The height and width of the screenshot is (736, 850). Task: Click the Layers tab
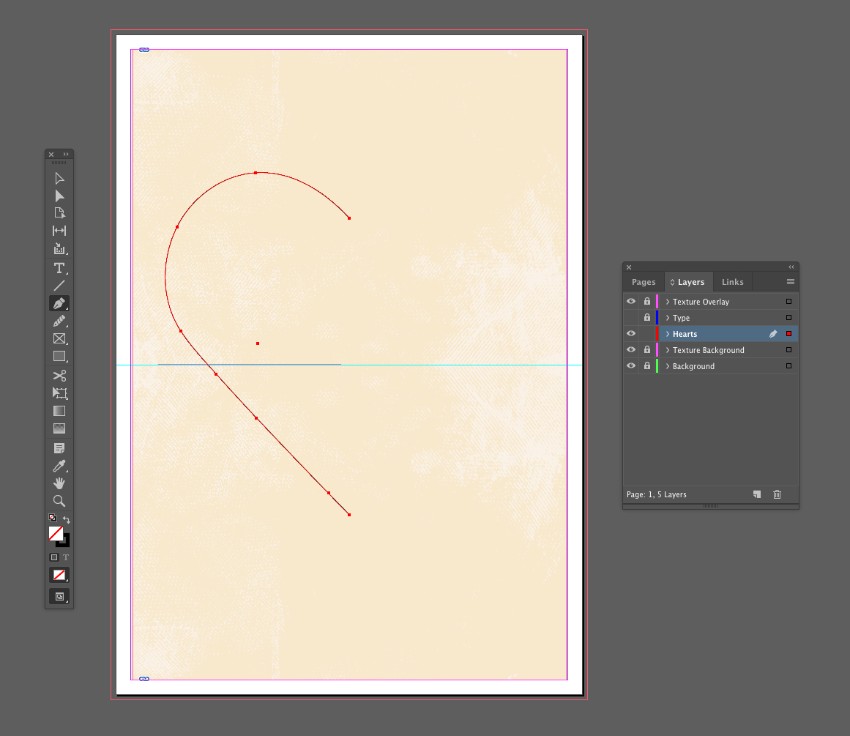point(687,282)
